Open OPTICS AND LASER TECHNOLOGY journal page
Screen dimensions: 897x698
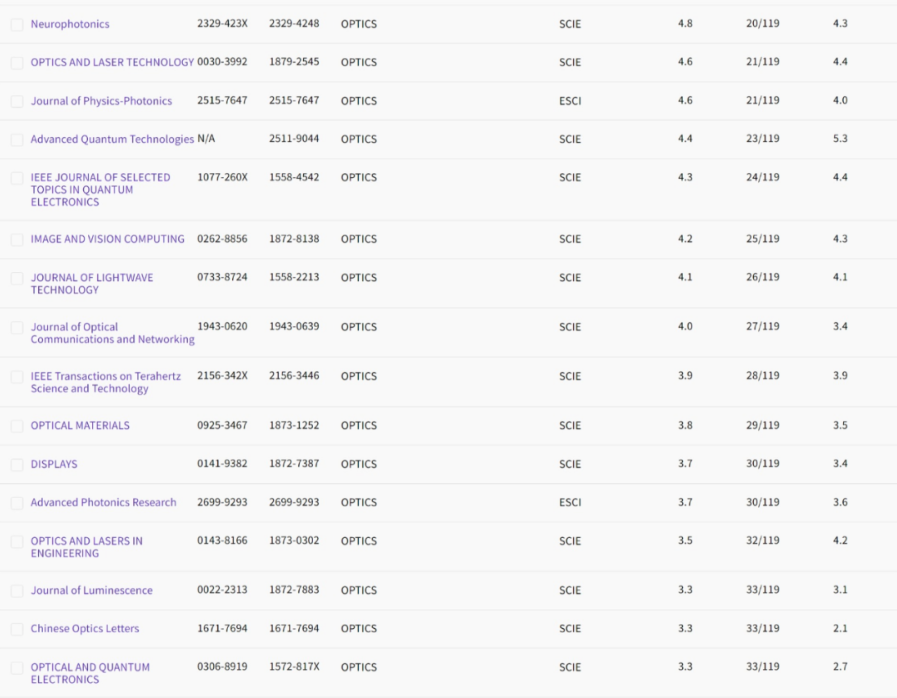click(x=112, y=62)
